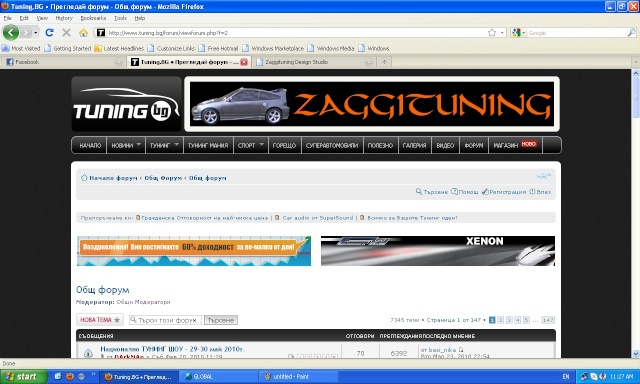Click the Tuning.bg site logo

pyautogui.click(x=126, y=104)
